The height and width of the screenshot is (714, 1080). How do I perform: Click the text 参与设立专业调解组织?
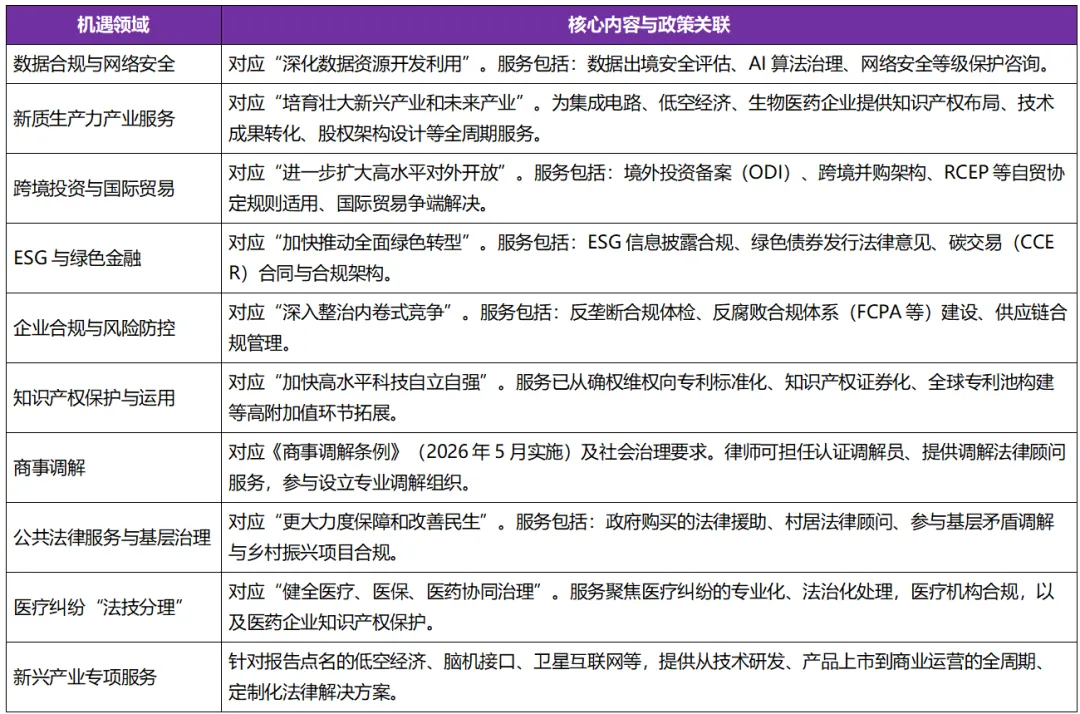(372, 483)
